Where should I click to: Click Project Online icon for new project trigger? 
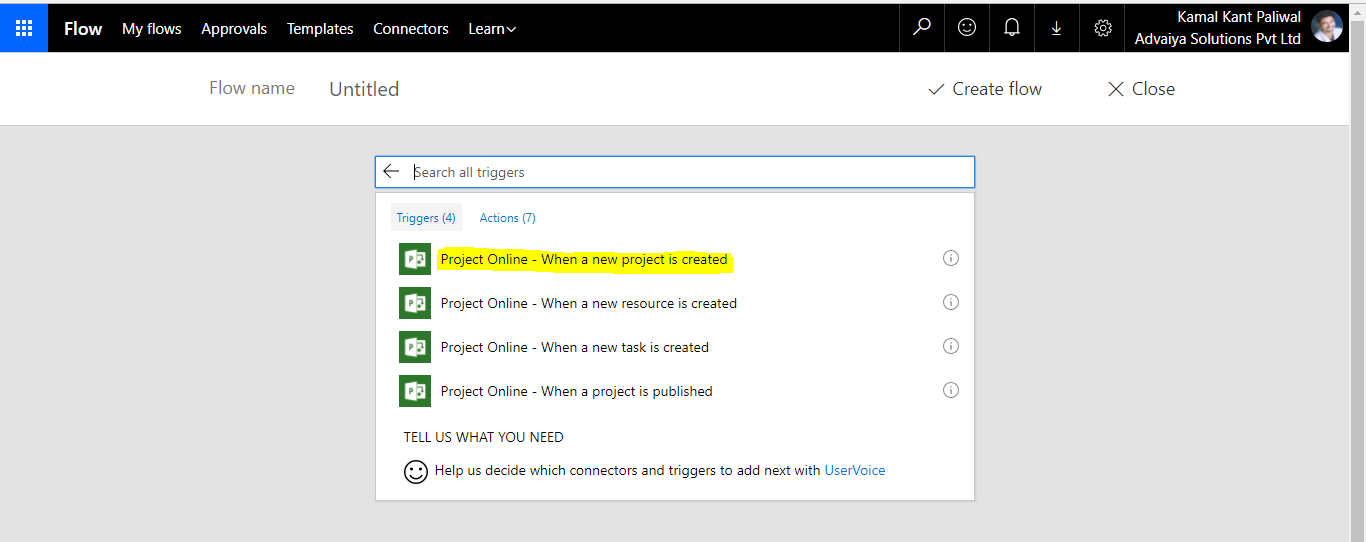415,259
